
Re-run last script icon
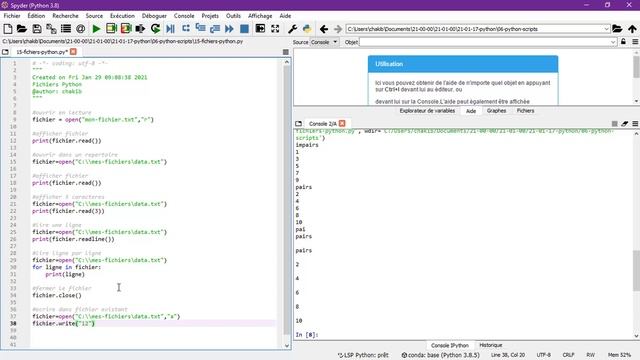coord(155,29)
